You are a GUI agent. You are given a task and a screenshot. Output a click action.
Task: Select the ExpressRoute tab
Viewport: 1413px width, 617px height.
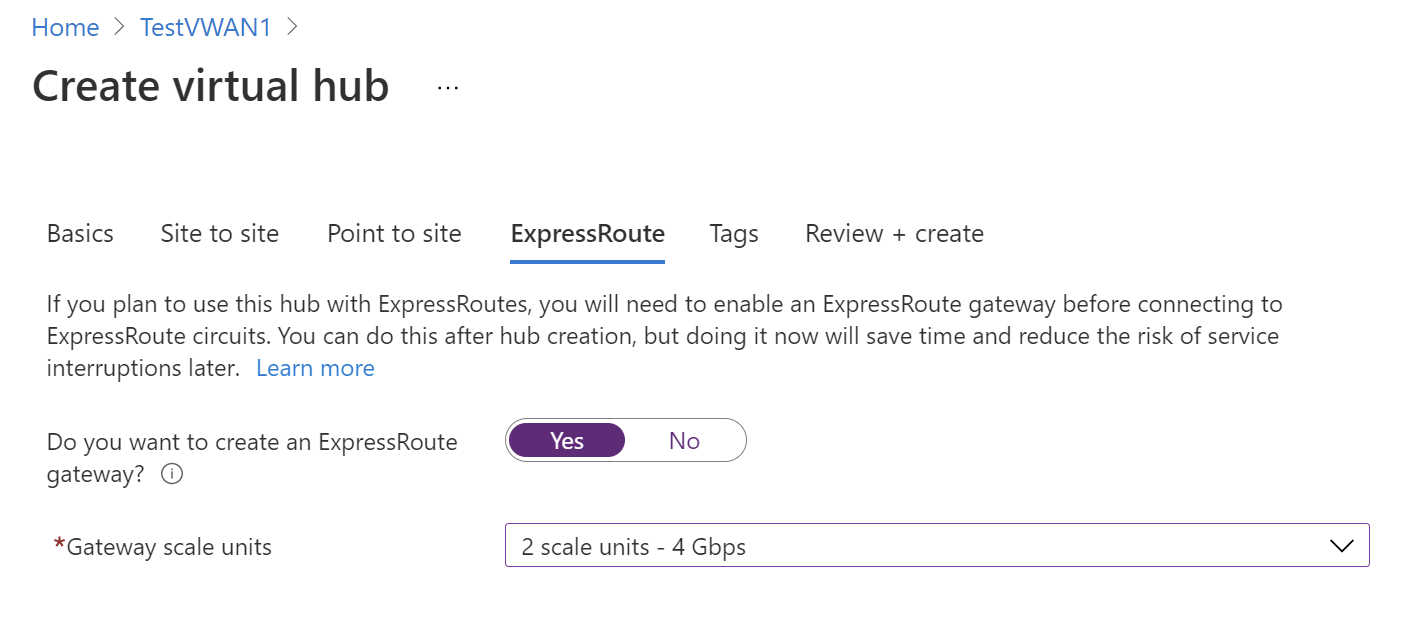click(587, 233)
